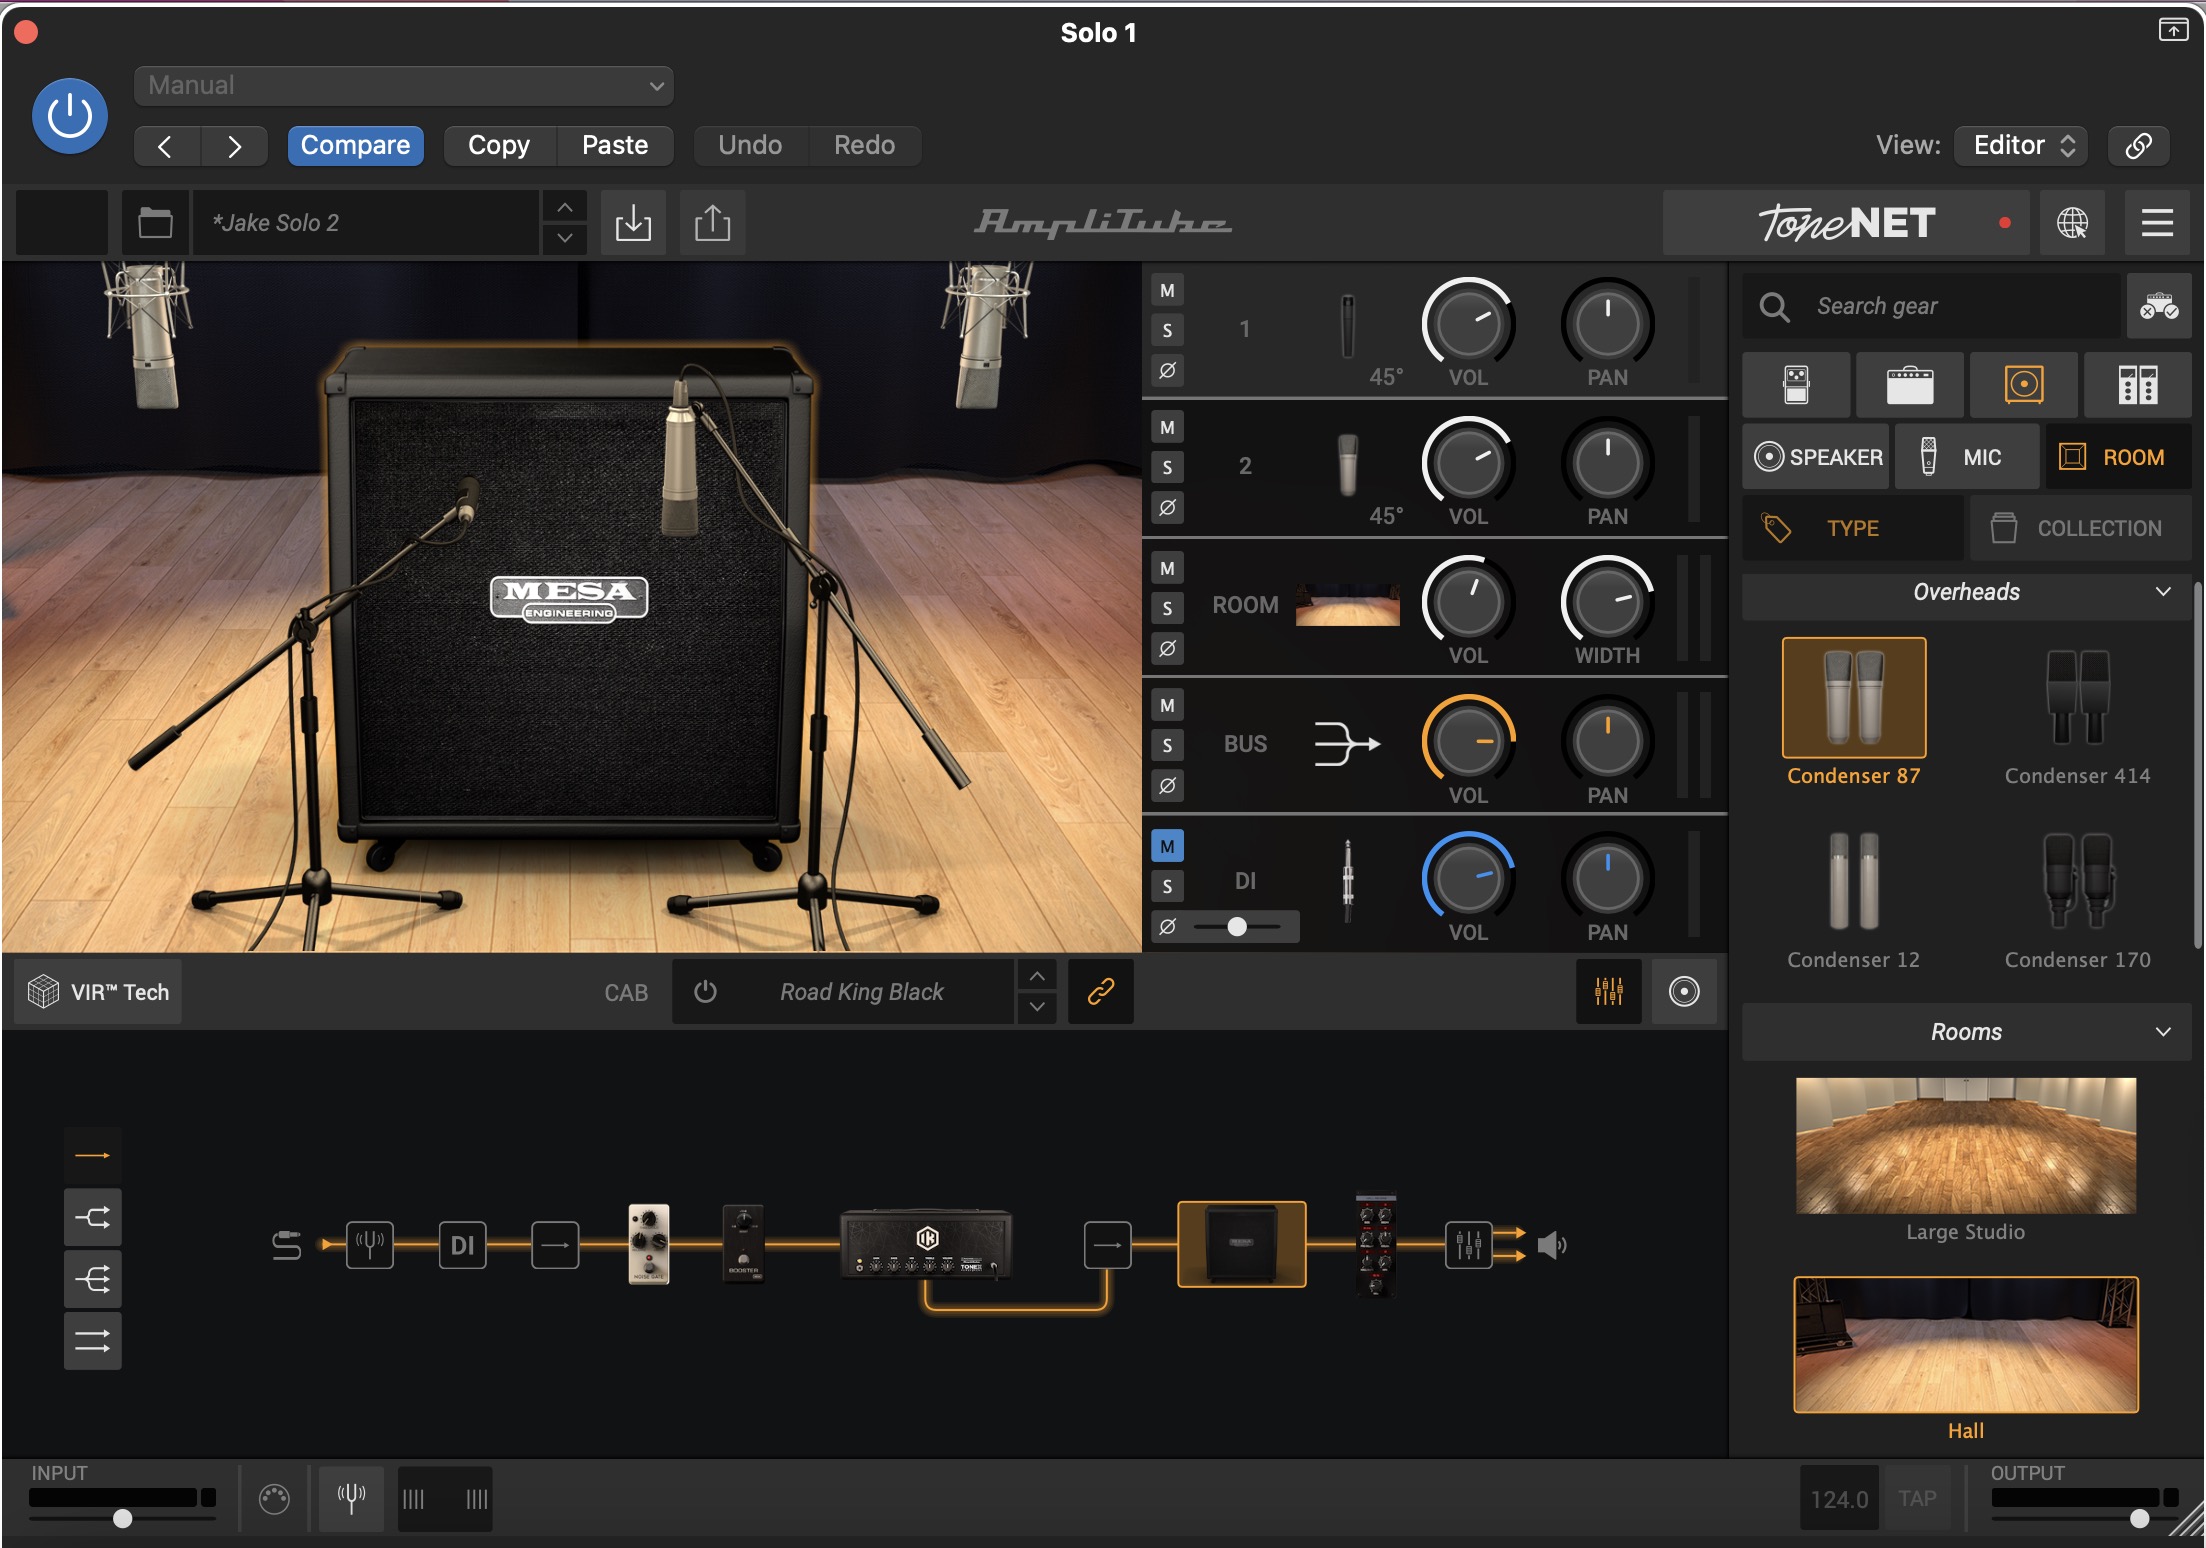Select the TYPE filter tab
This screenshot has width=2206, height=1548.
1853,528
